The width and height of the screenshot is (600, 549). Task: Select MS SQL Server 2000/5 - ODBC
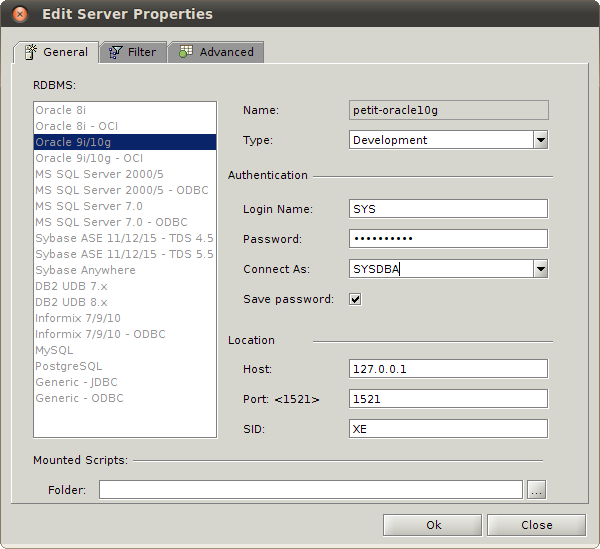(125, 190)
